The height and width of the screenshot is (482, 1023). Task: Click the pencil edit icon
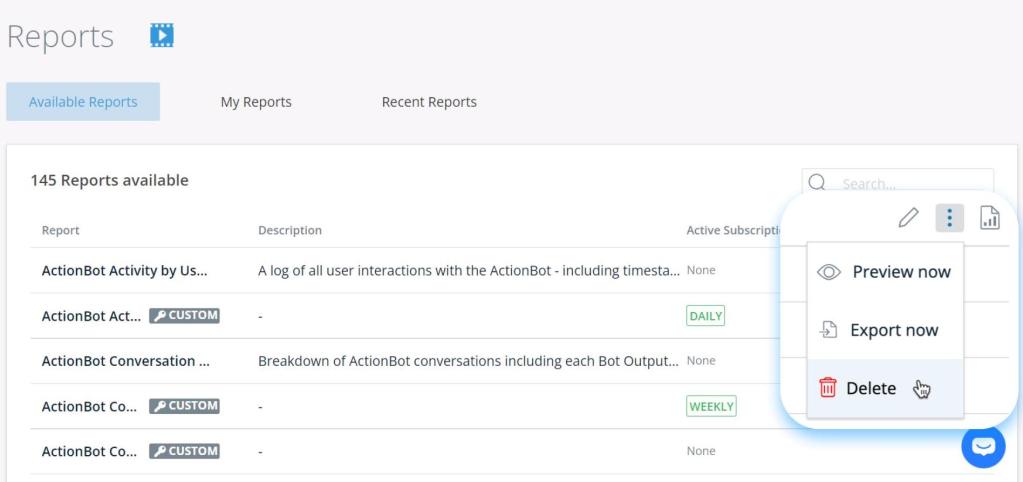coord(908,217)
